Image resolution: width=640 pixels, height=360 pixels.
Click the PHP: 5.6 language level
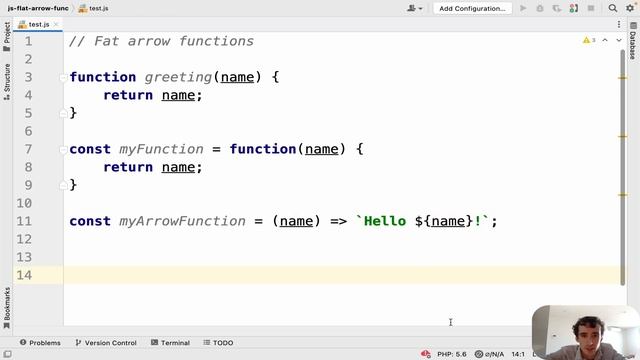point(451,354)
